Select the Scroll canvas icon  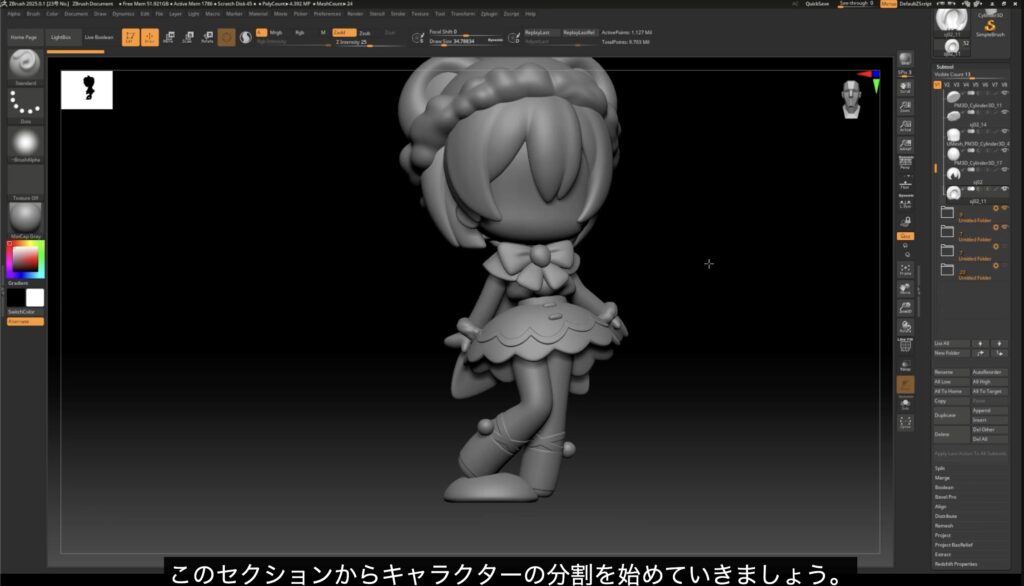coord(905,88)
